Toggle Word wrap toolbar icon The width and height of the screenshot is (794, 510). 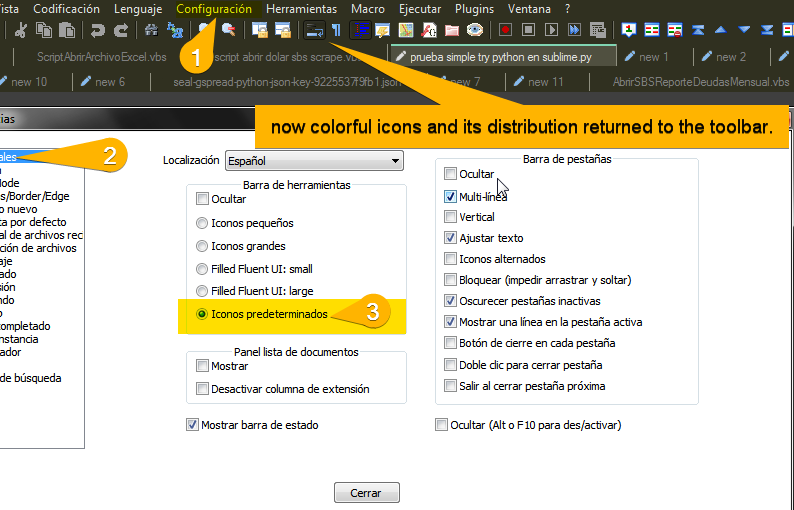tap(314, 30)
